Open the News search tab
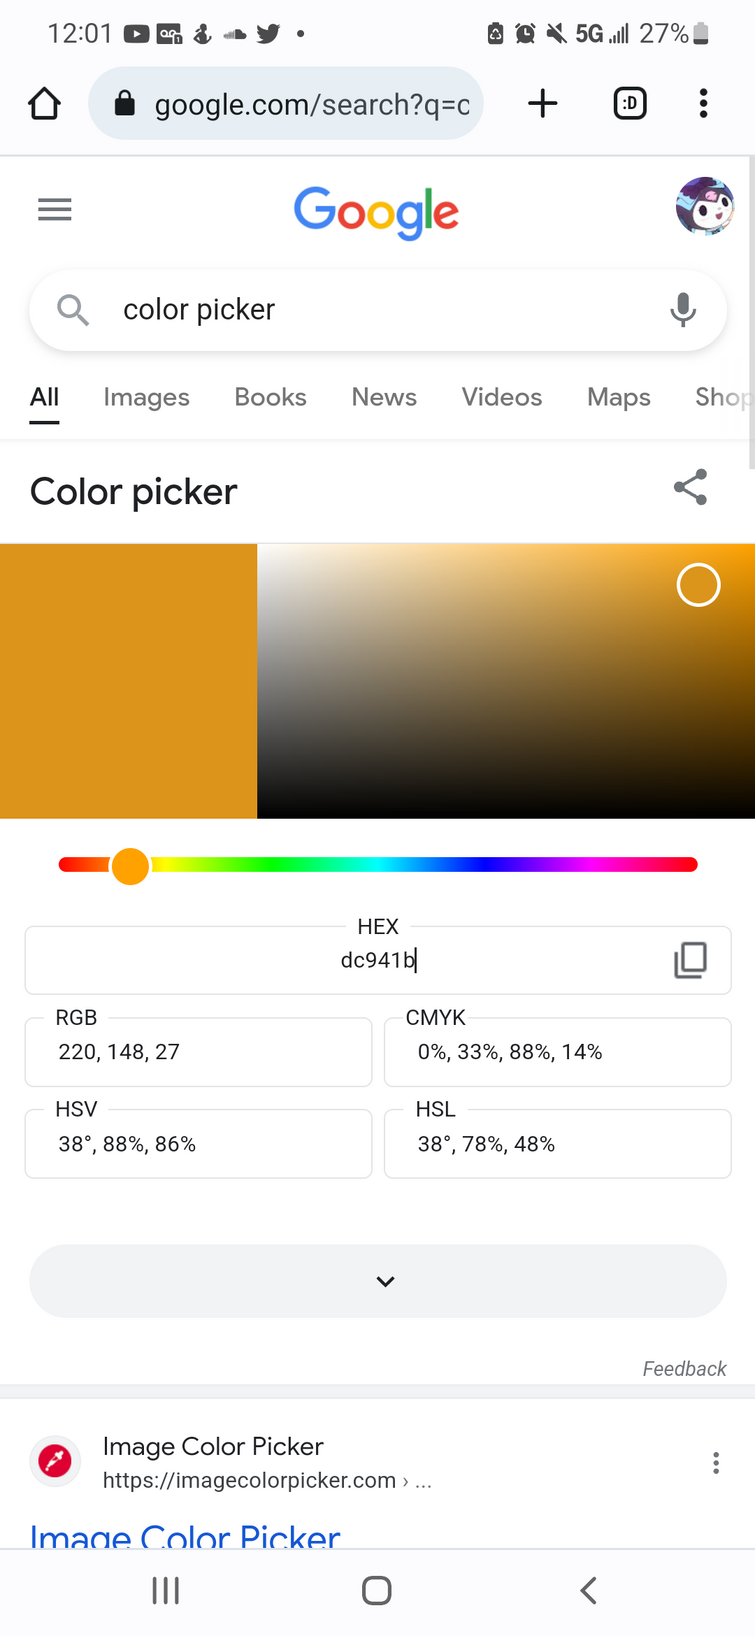The height and width of the screenshot is (1636, 755). pos(384,397)
